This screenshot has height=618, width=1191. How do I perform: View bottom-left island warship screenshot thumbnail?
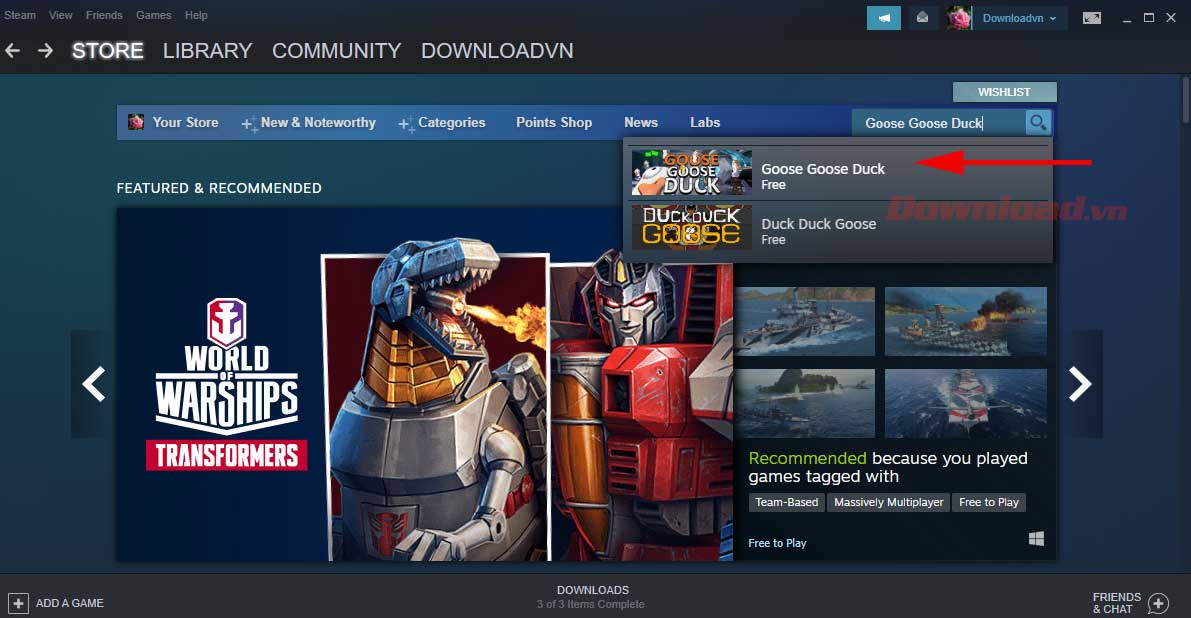click(804, 403)
